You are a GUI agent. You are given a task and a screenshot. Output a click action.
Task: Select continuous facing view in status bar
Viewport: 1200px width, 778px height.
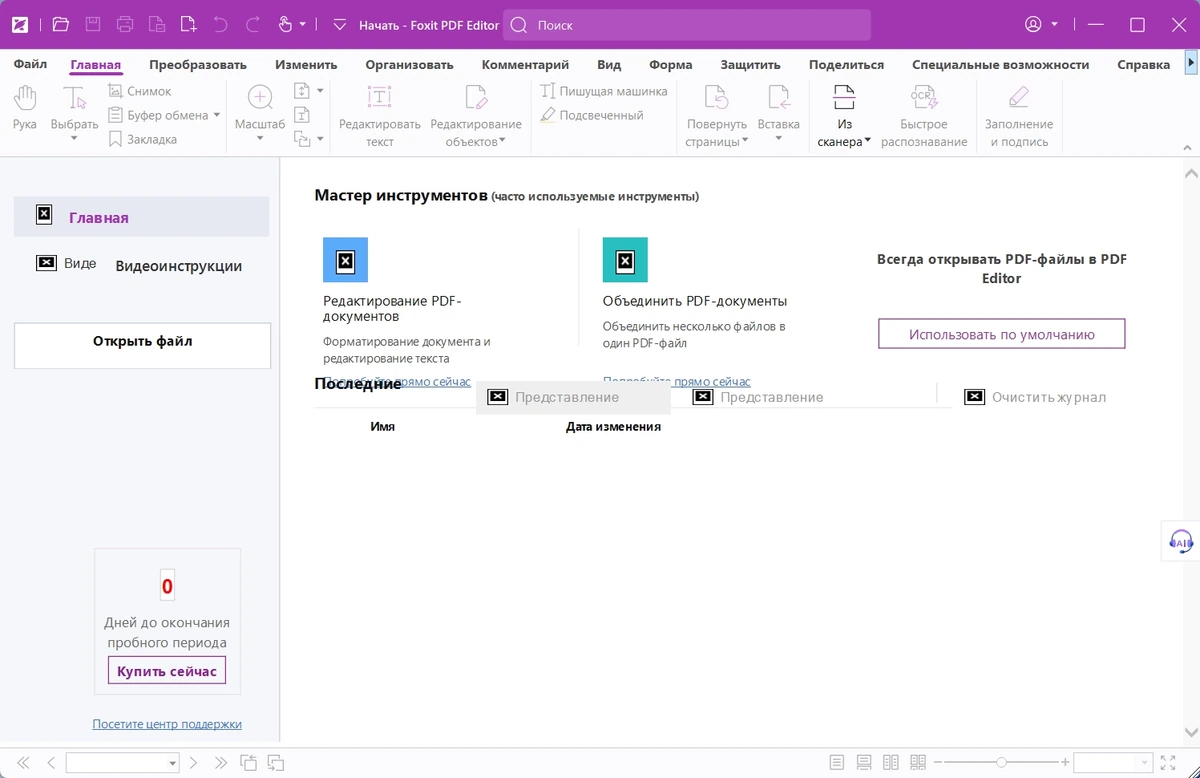point(918,763)
